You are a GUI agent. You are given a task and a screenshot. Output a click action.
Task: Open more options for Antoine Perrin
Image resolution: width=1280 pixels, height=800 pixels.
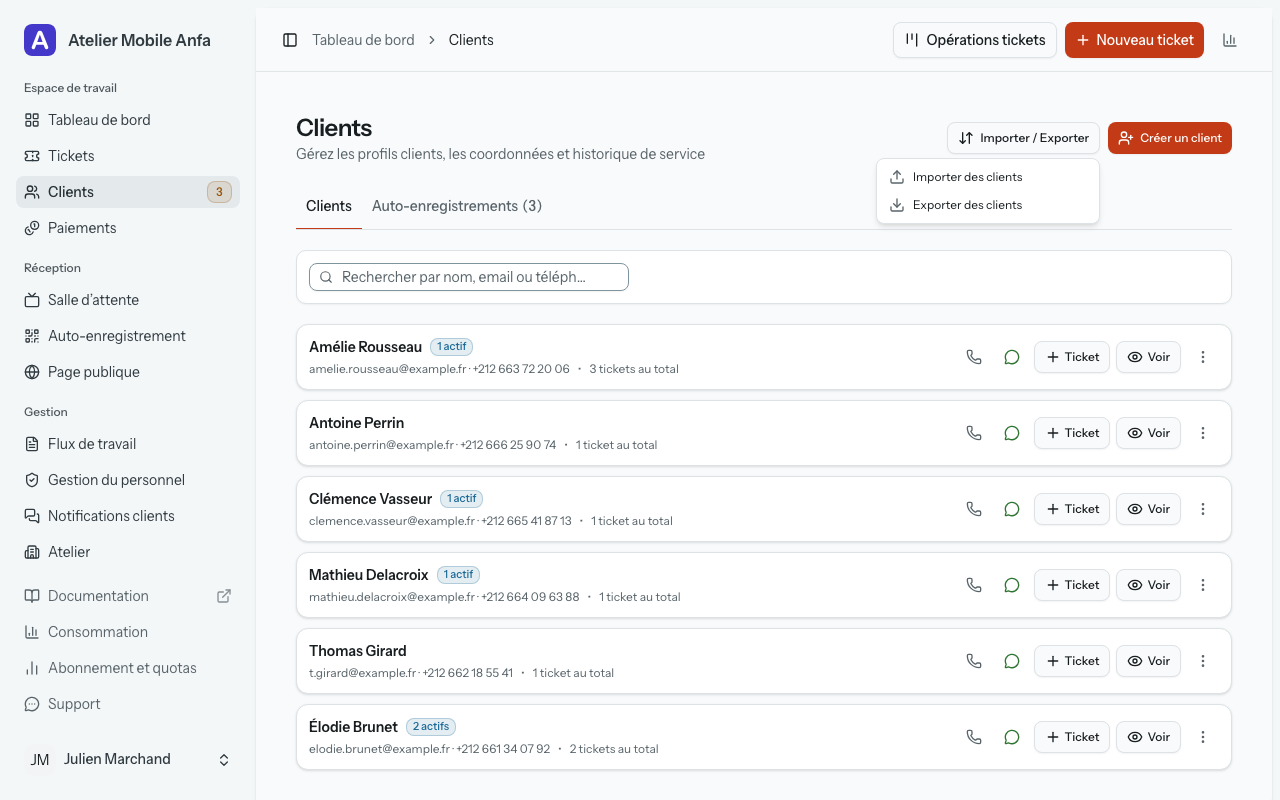(1203, 433)
